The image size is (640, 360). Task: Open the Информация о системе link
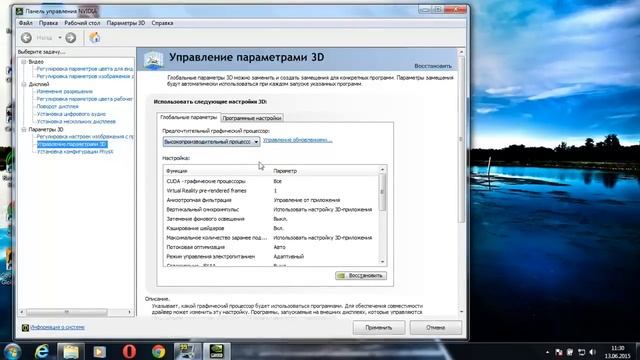point(58,327)
